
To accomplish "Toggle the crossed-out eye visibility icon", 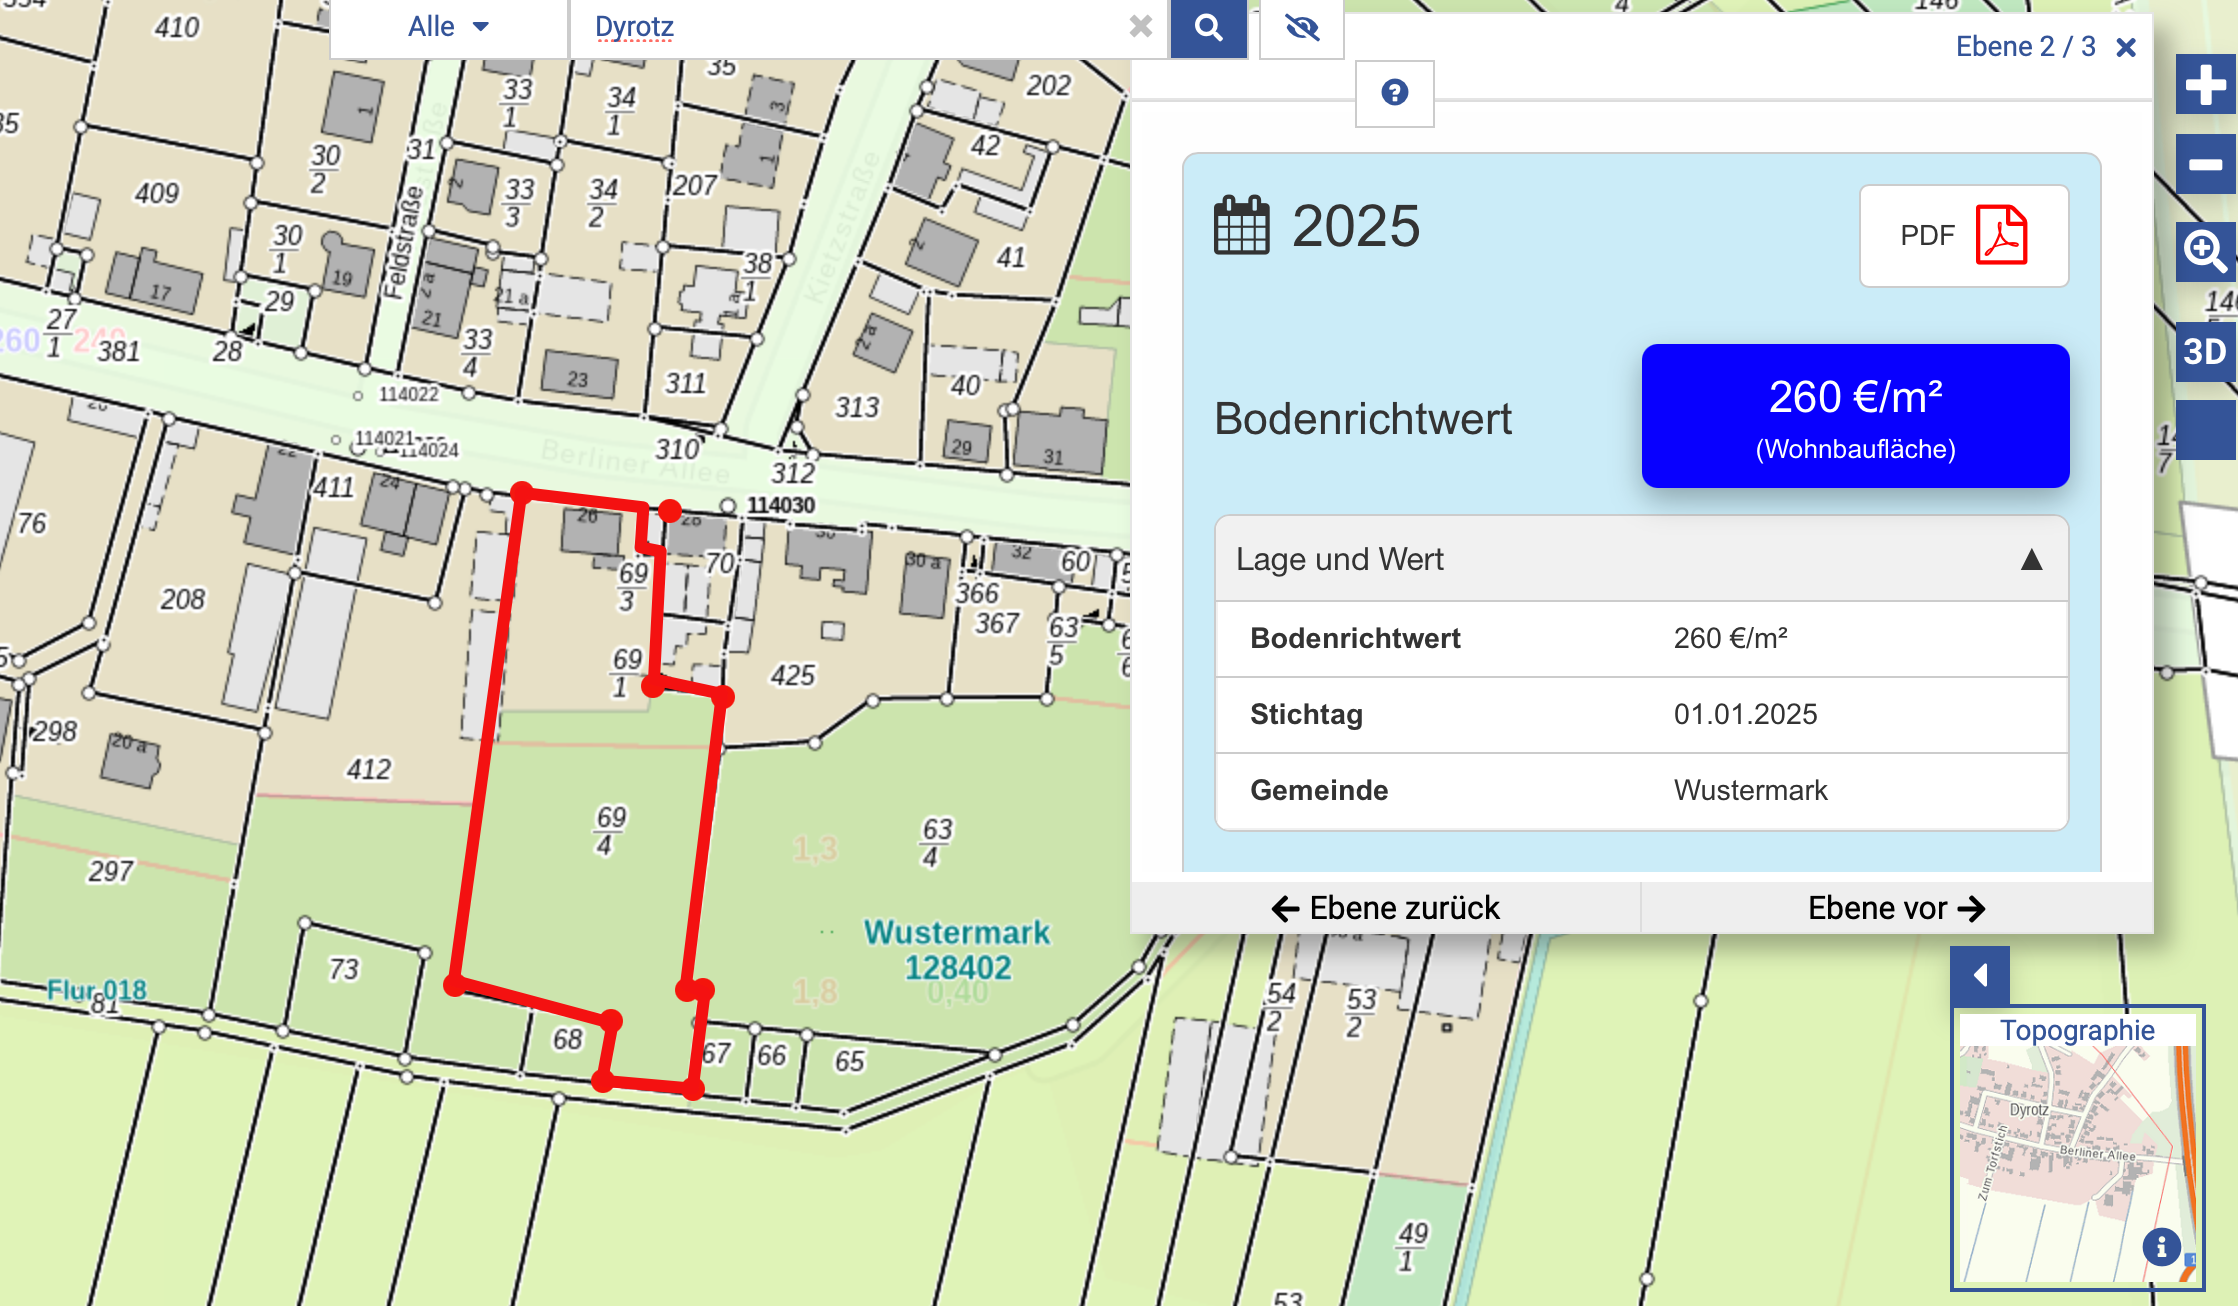I will 1301,28.
